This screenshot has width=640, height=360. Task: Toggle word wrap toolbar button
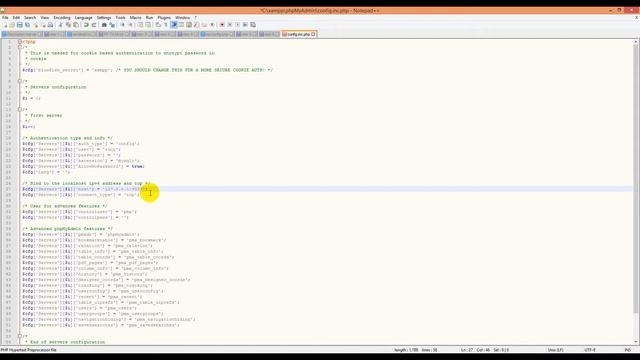coord(158,25)
